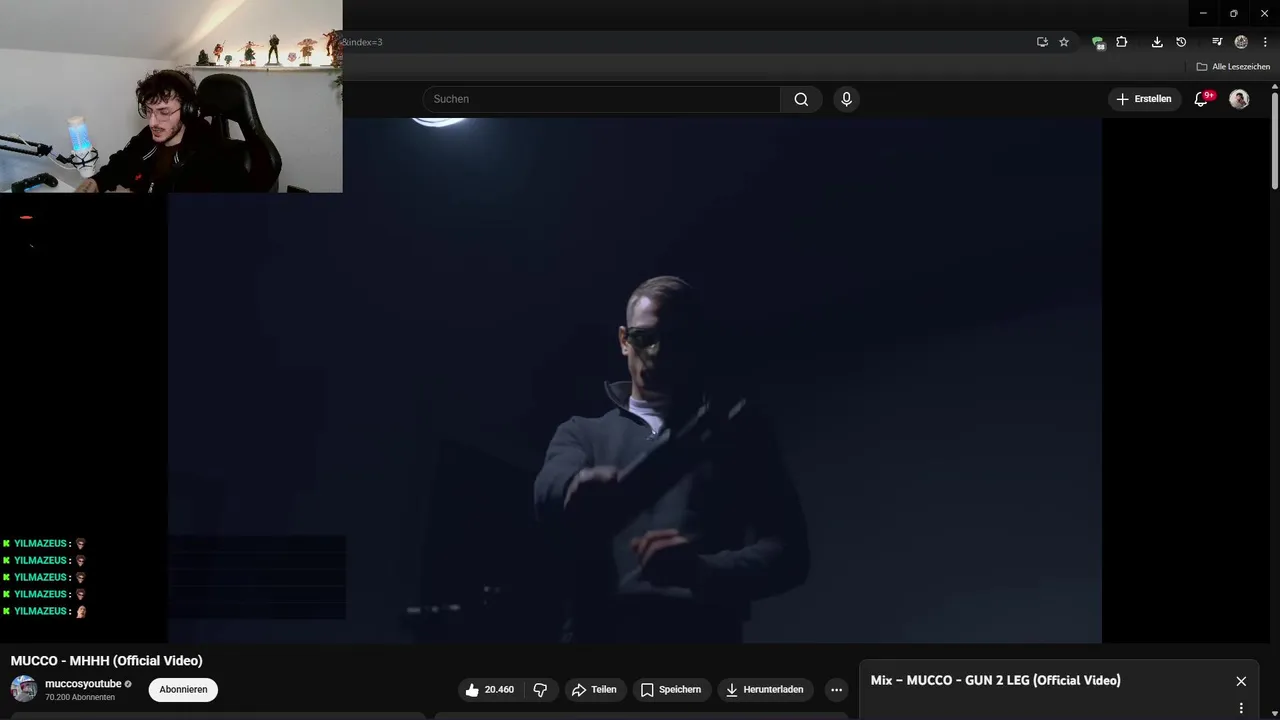Install page as app icon in address bar

(x=1042, y=42)
